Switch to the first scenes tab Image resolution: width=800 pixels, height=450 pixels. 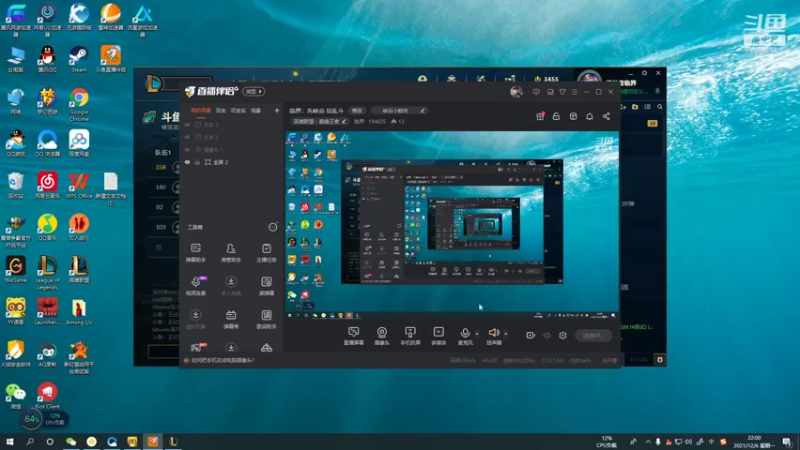201,110
